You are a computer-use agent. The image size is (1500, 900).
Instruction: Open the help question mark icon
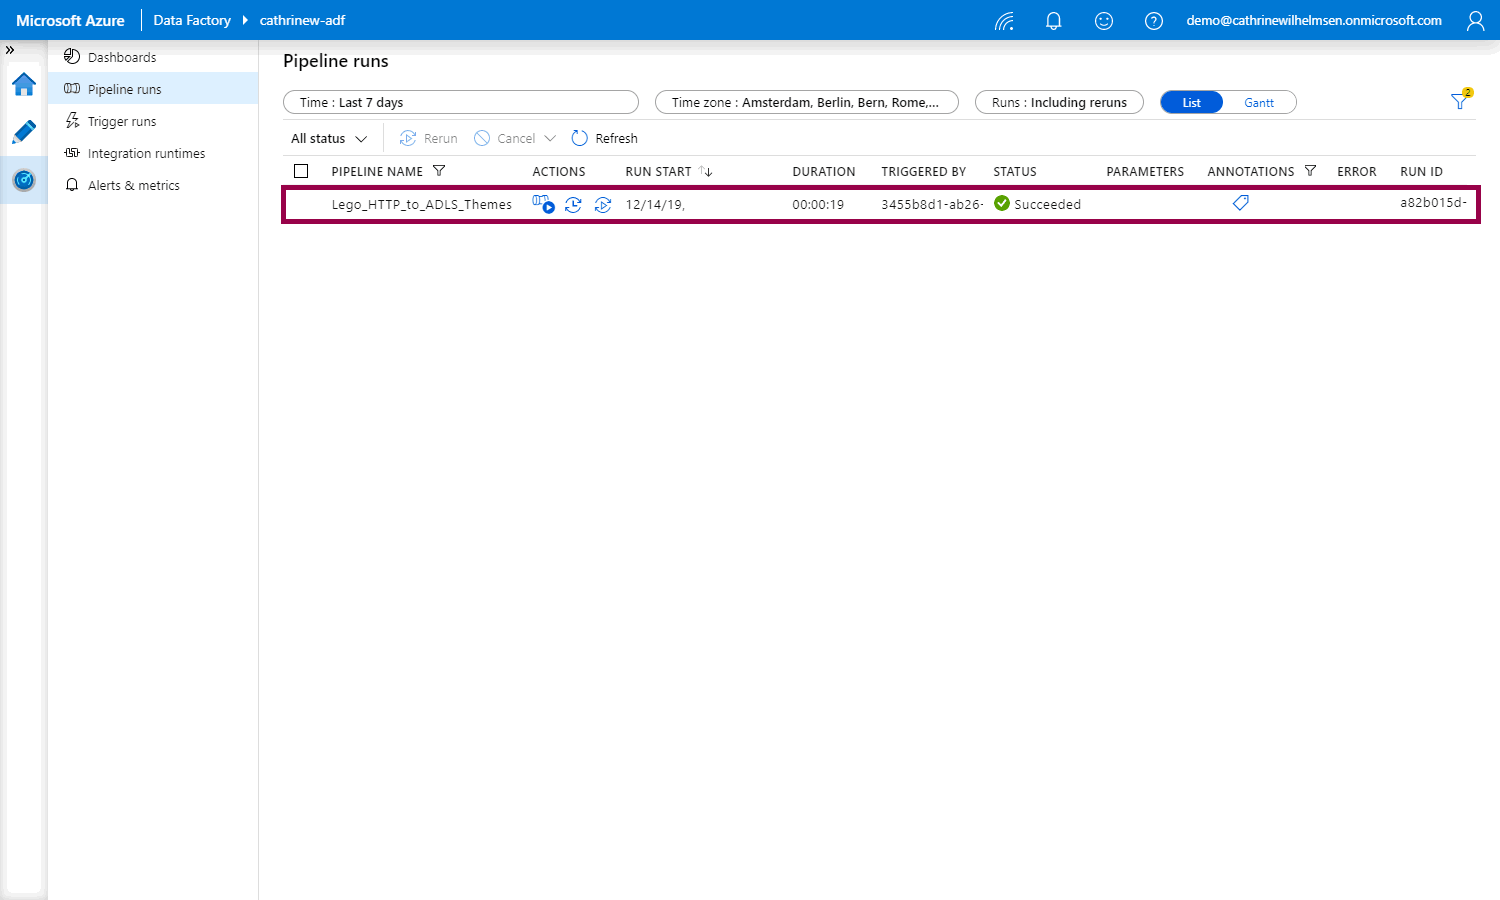tap(1154, 21)
